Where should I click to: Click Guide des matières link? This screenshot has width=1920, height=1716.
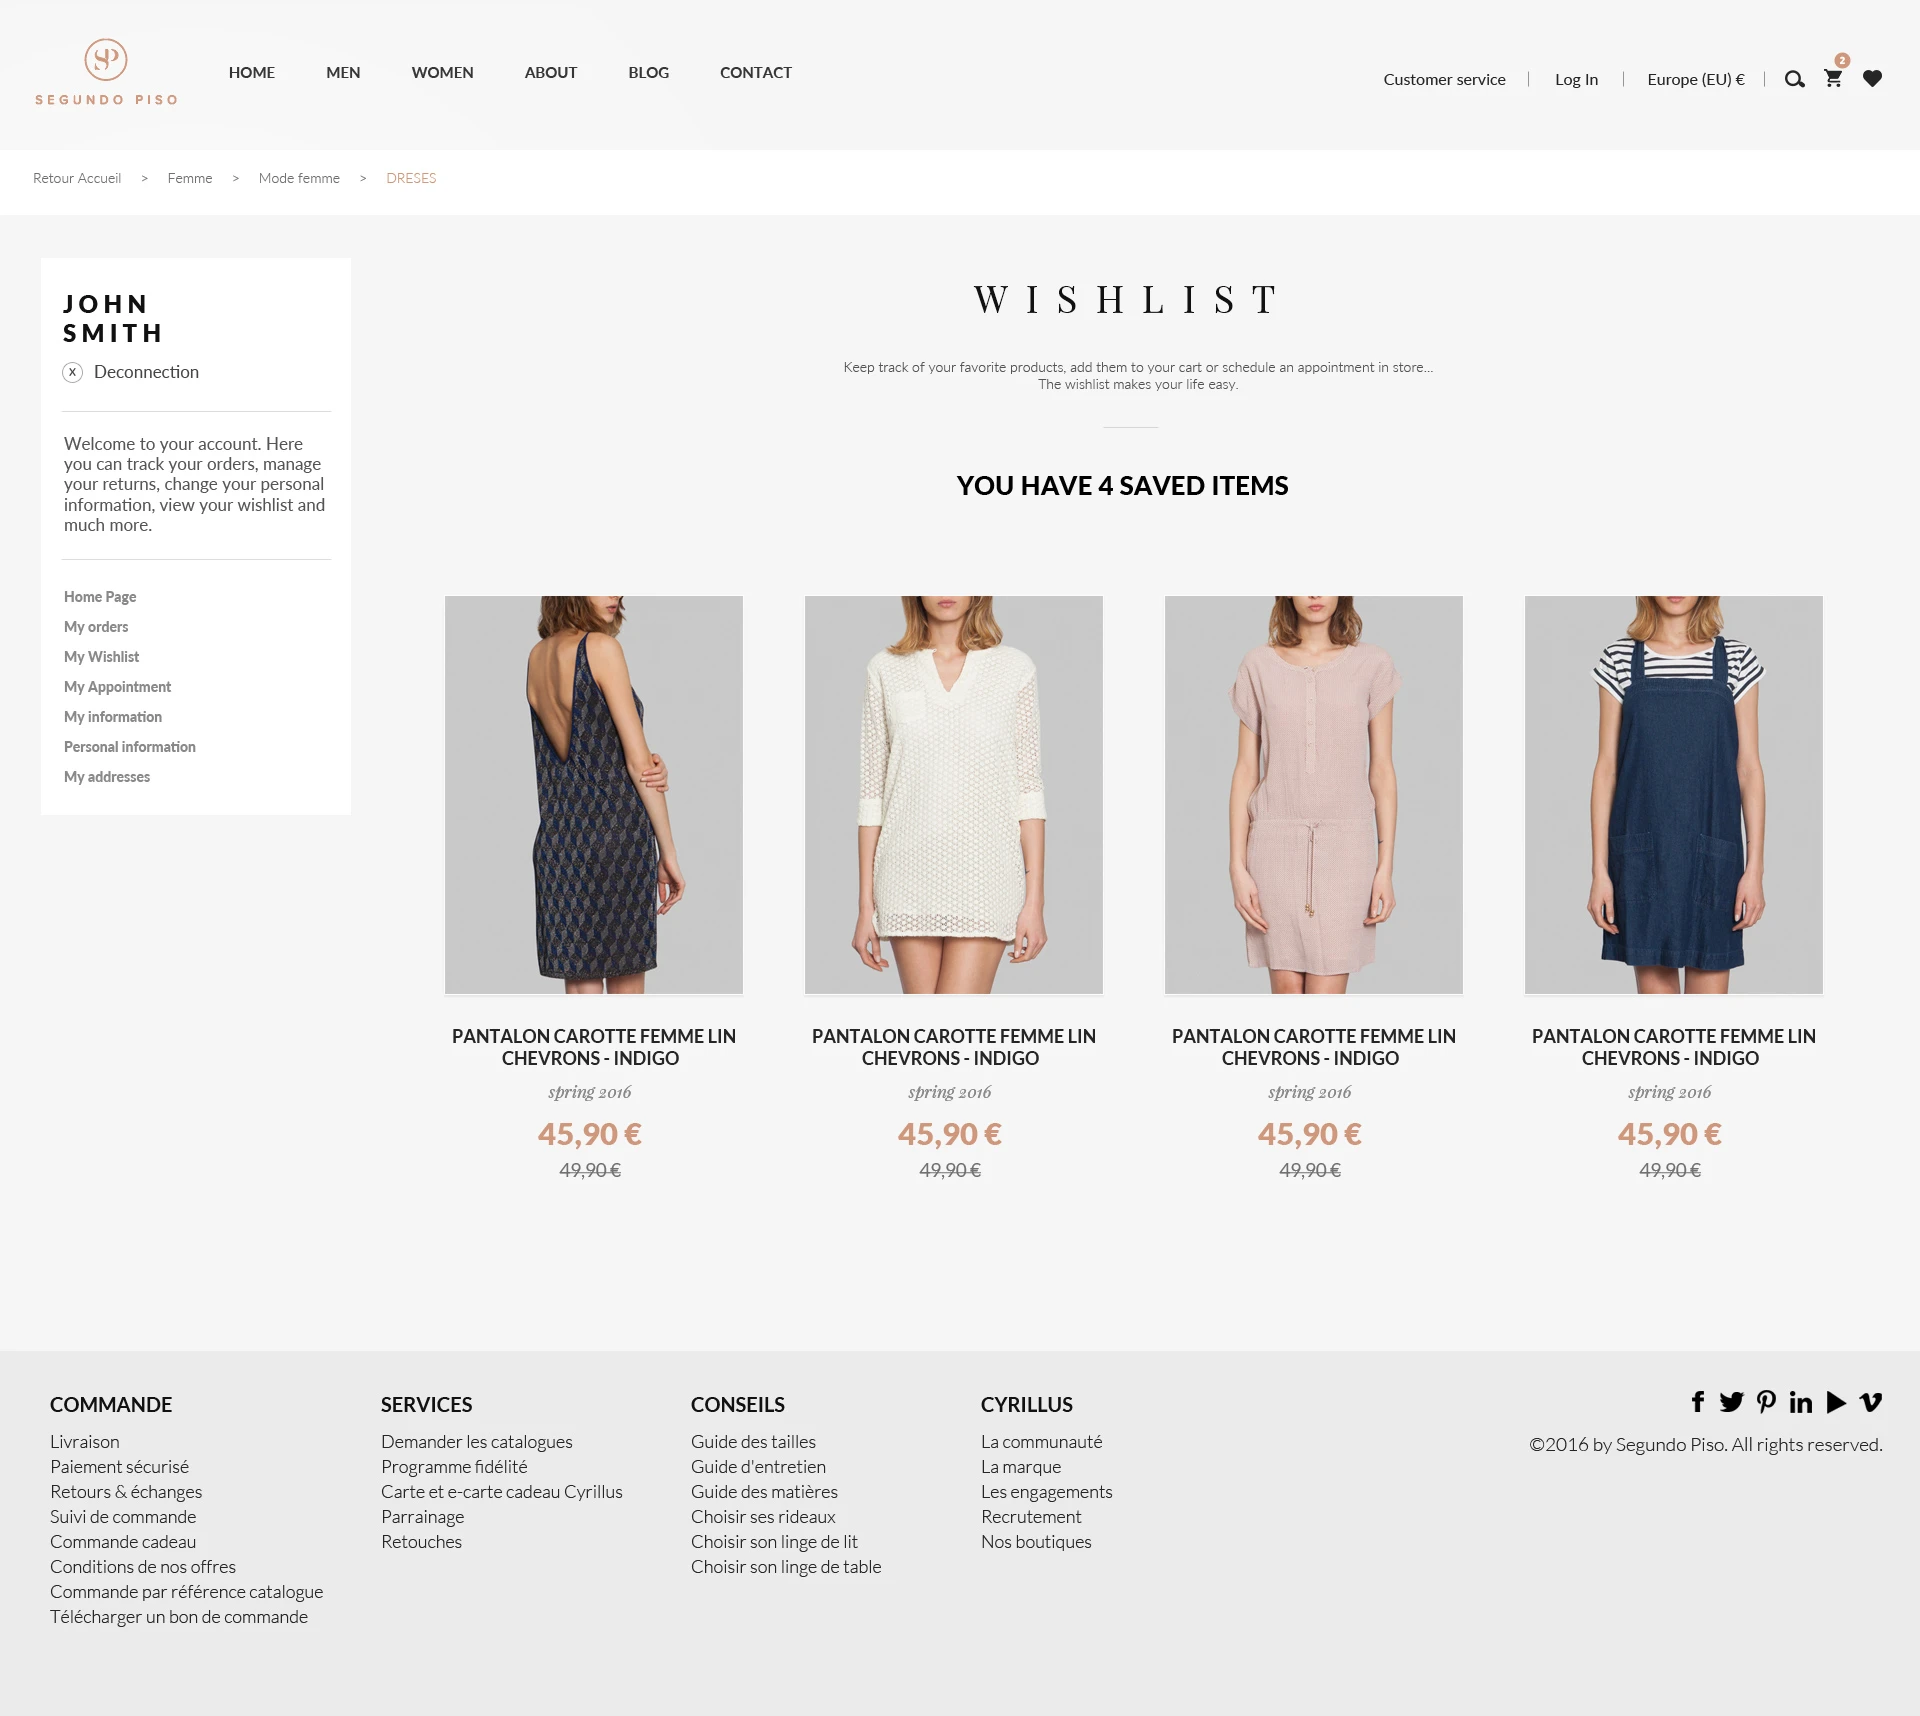[x=764, y=1492]
